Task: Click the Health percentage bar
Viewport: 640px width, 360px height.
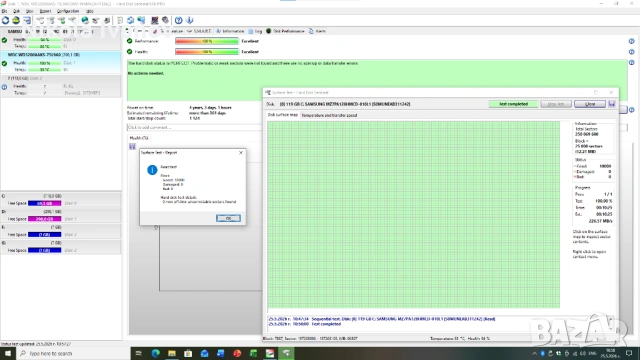Action: point(207,52)
